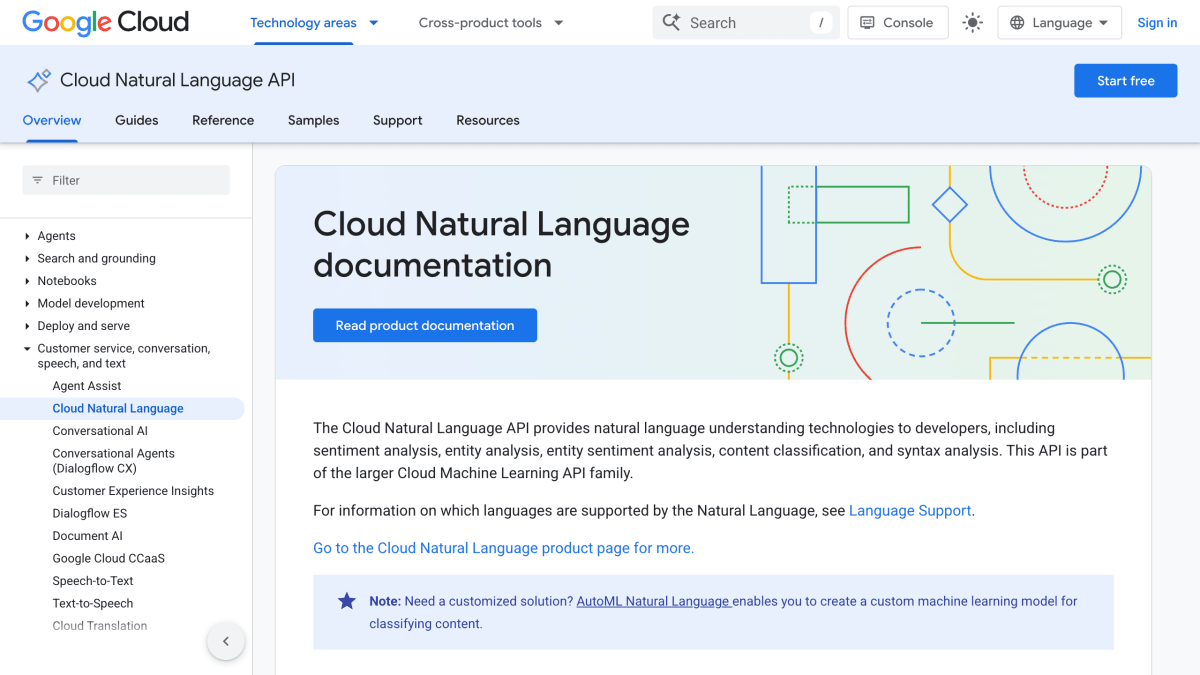Open Google Cloud CCaaS in the sidebar
The height and width of the screenshot is (675, 1200).
(108, 558)
